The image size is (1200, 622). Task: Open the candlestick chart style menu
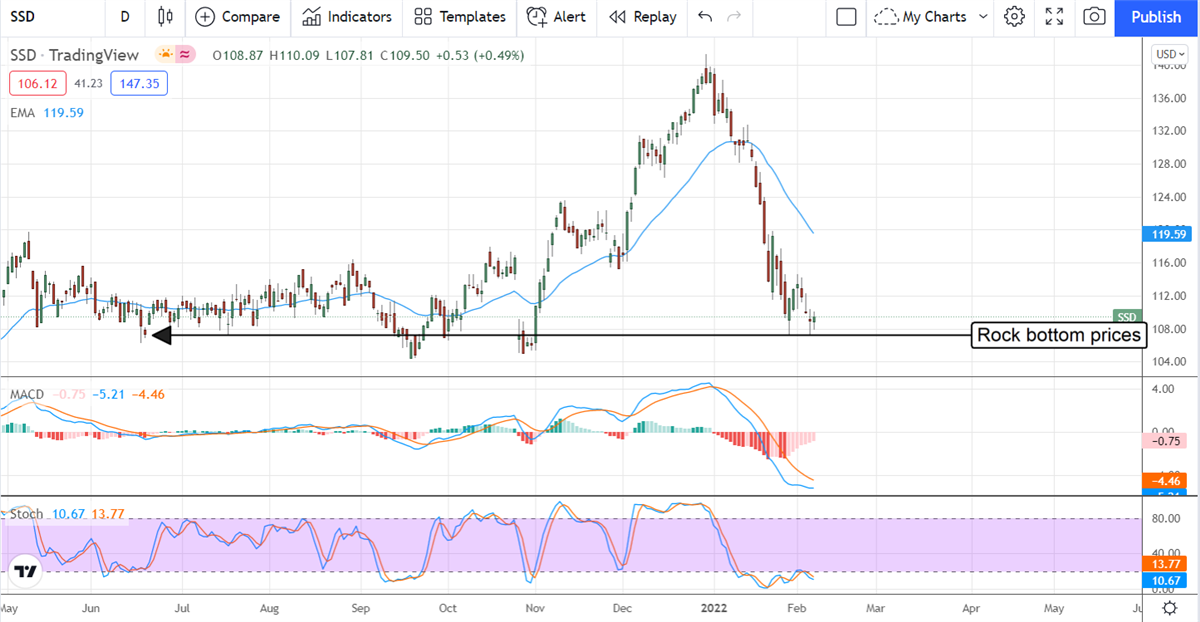click(165, 16)
